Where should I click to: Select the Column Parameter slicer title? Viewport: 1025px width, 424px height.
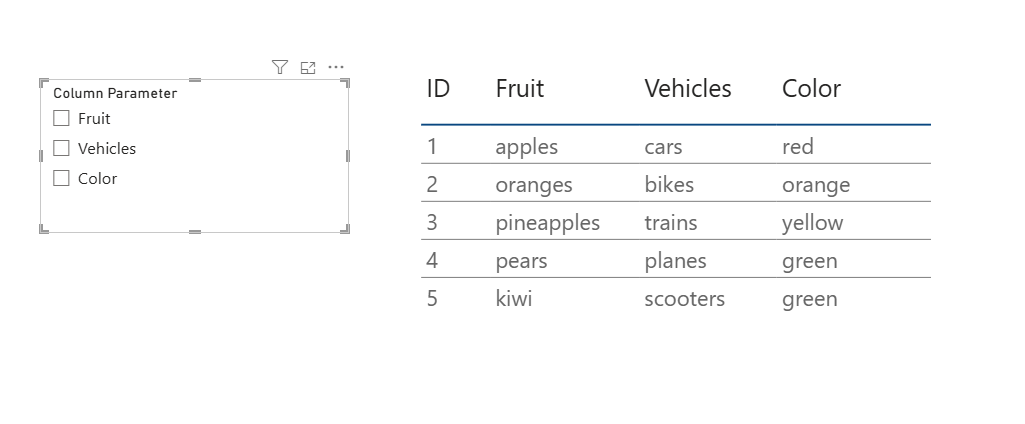click(x=115, y=93)
